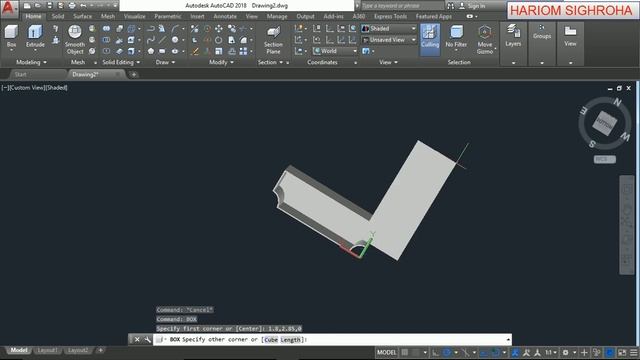Switch to the Start file tab

20,74
